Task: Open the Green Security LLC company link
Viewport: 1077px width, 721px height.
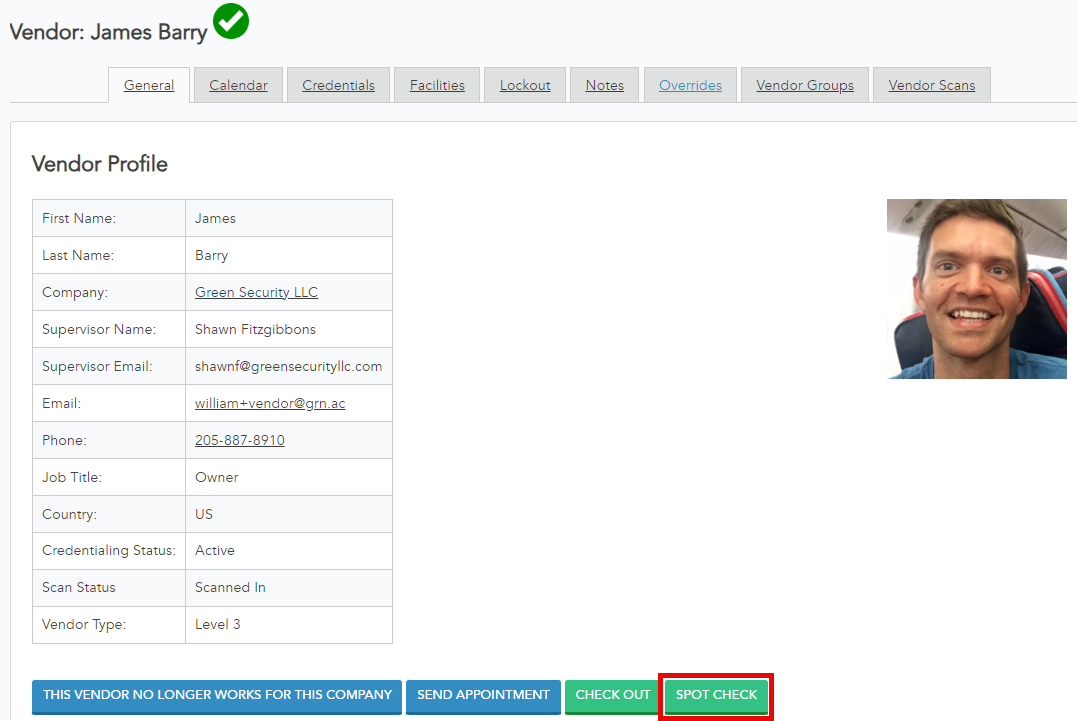Action: tap(256, 292)
